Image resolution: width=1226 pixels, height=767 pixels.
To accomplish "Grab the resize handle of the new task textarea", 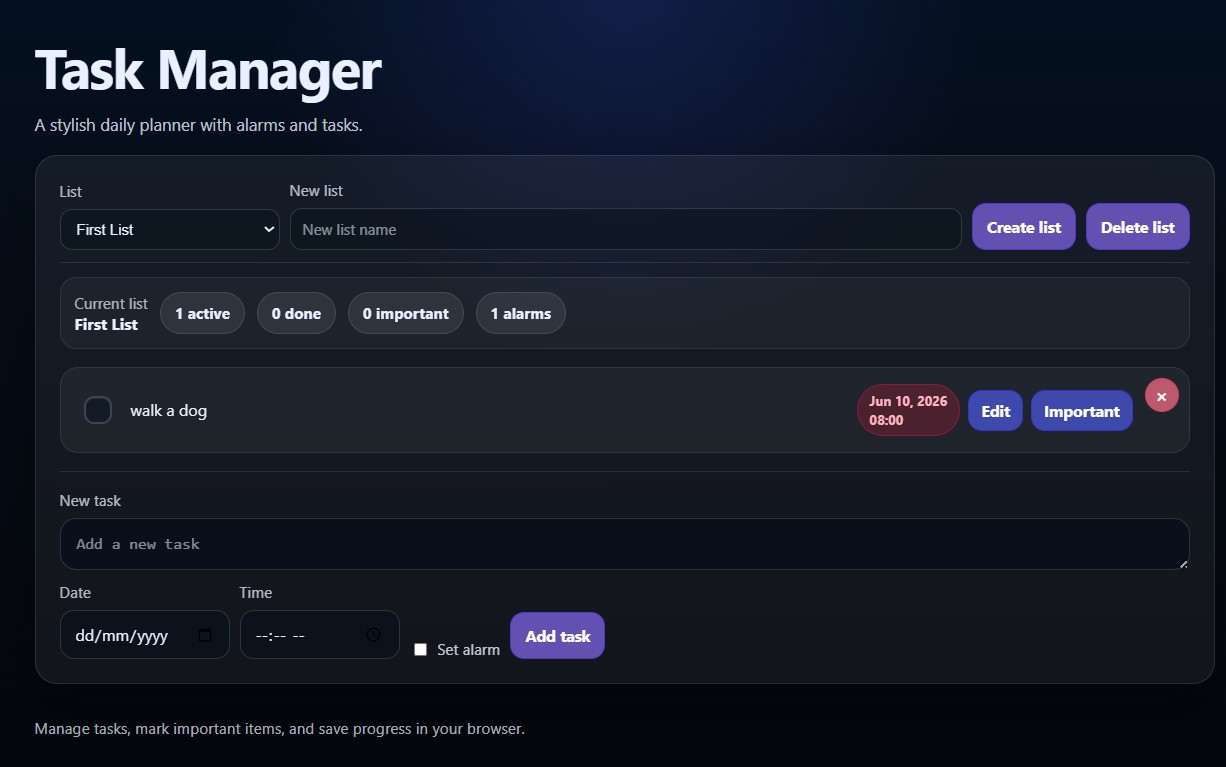I will (1183, 564).
